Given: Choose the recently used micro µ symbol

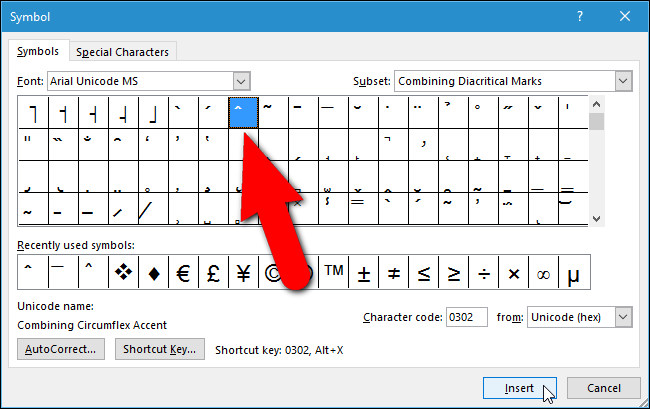Looking at the screenshot, I should tap(574, 272).
